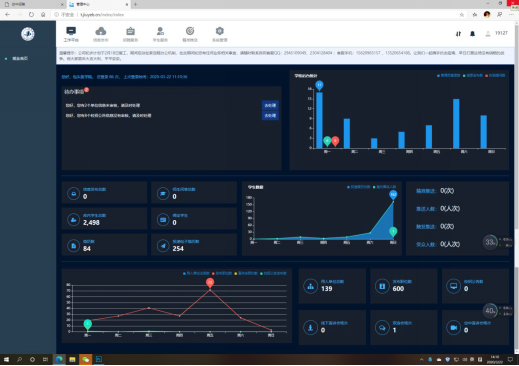
Task: Open the cloud upload icon in top navigation
Action: [101, 34]
